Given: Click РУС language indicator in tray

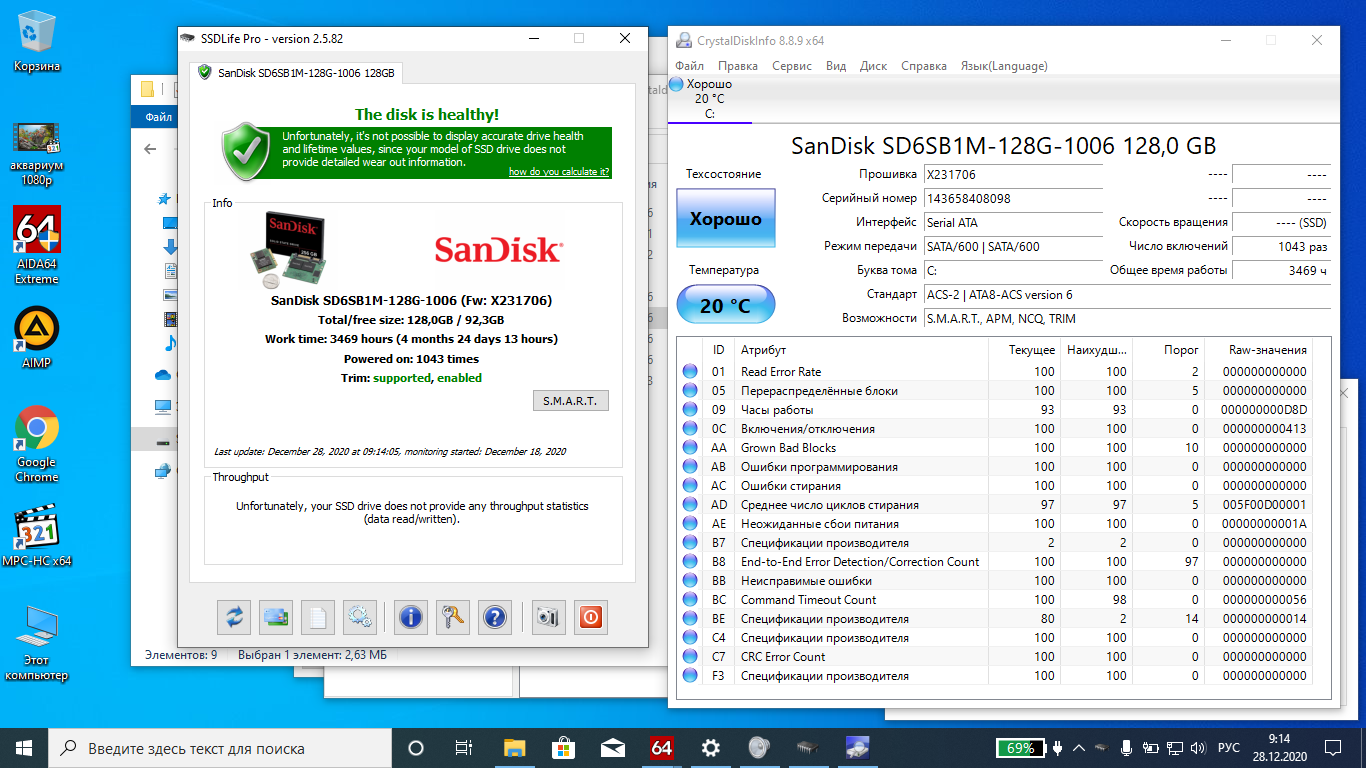Looking at the screenshot, I should pos(1229,748).
